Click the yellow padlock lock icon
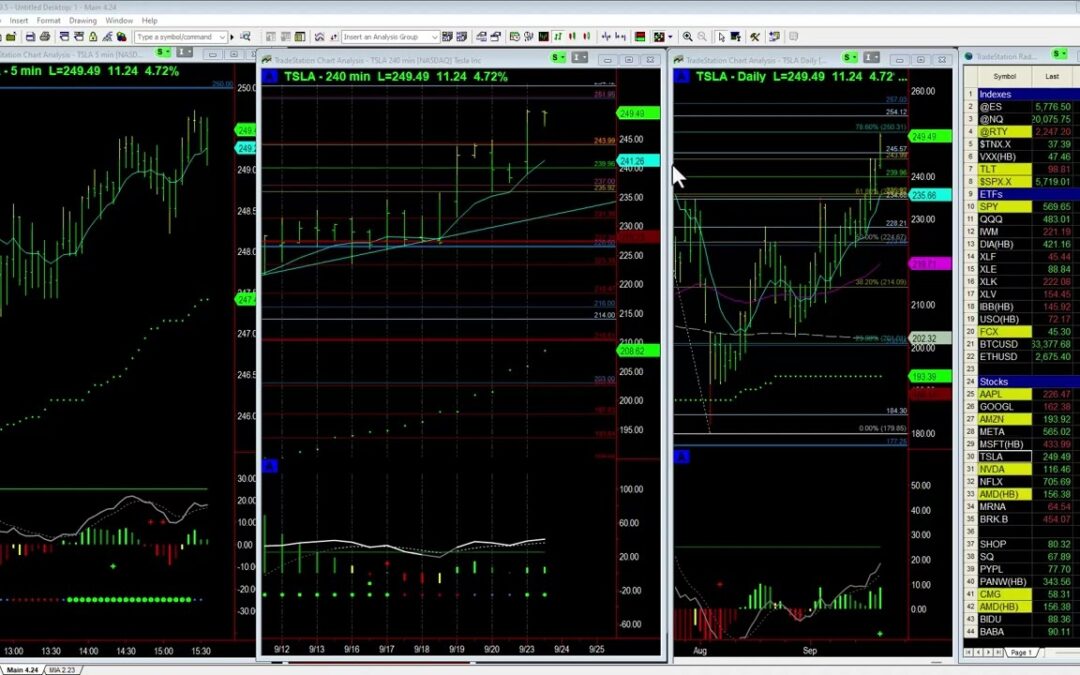This screenshot has width=1080, height=675. [x=93, y=36]
